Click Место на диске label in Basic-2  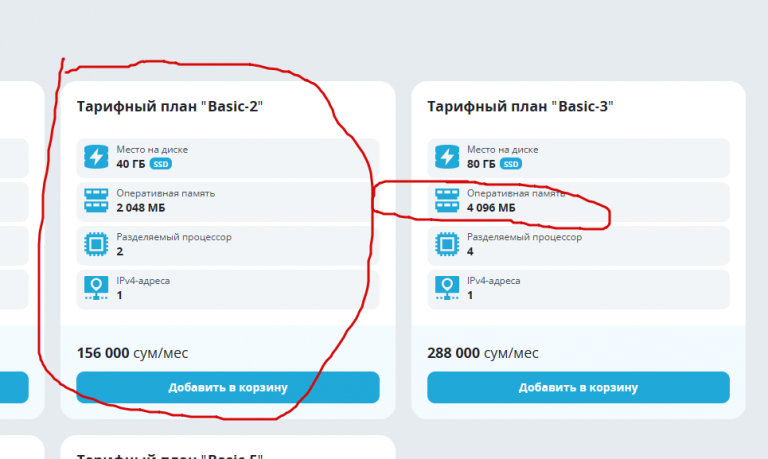pyautogui.click(x=152, y=149)
